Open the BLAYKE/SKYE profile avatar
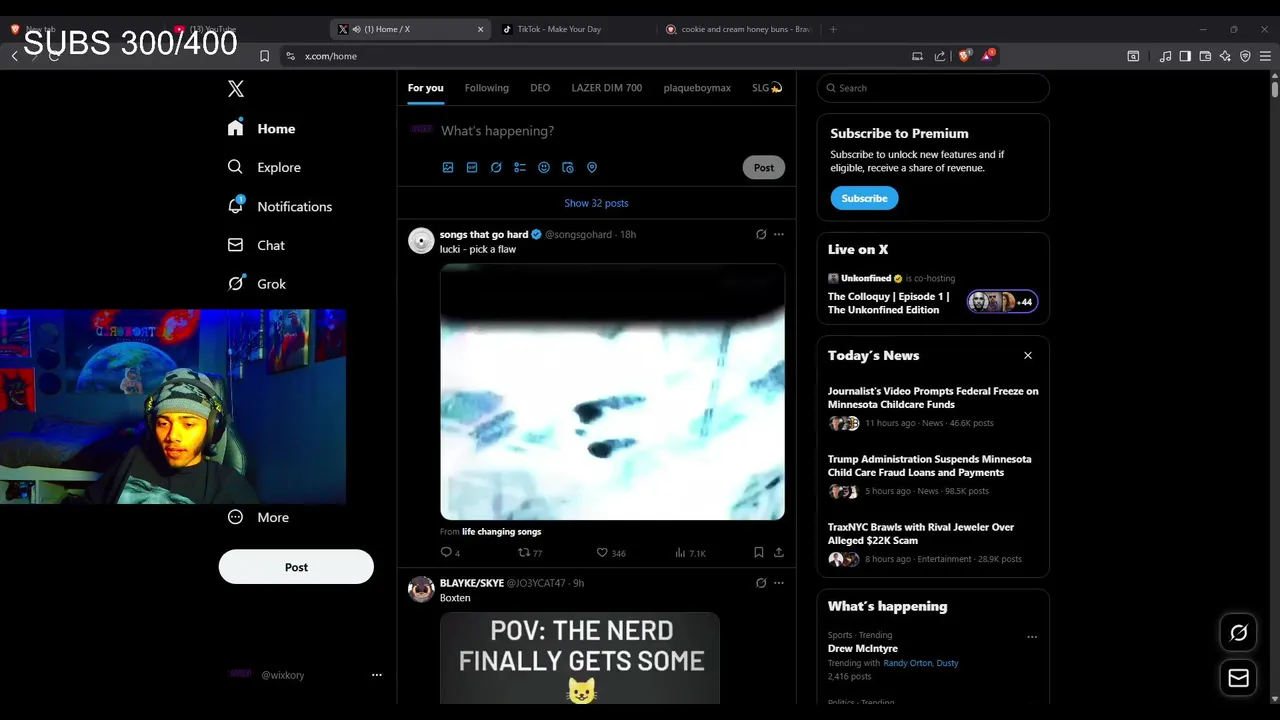 (x=421, y=589)
